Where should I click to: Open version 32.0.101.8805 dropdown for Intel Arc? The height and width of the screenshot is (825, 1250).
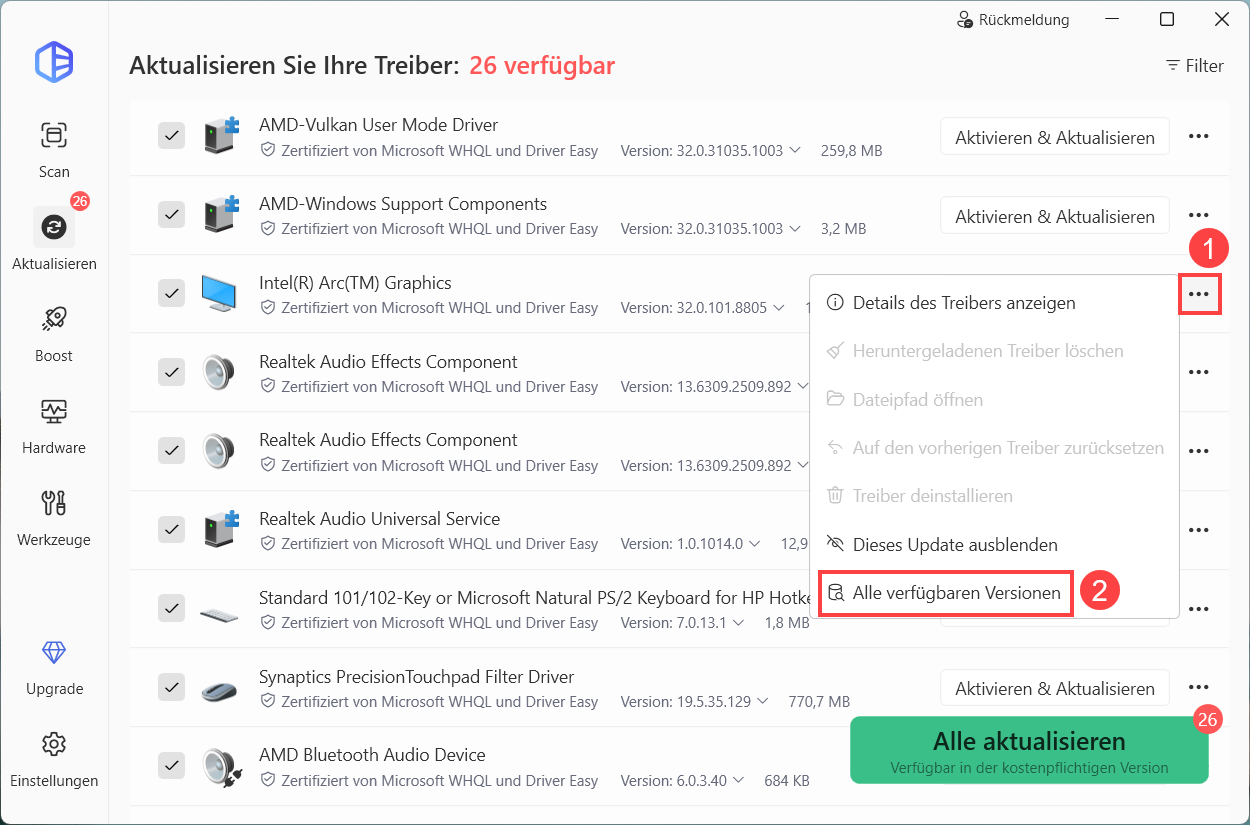[x=779, y=308]
